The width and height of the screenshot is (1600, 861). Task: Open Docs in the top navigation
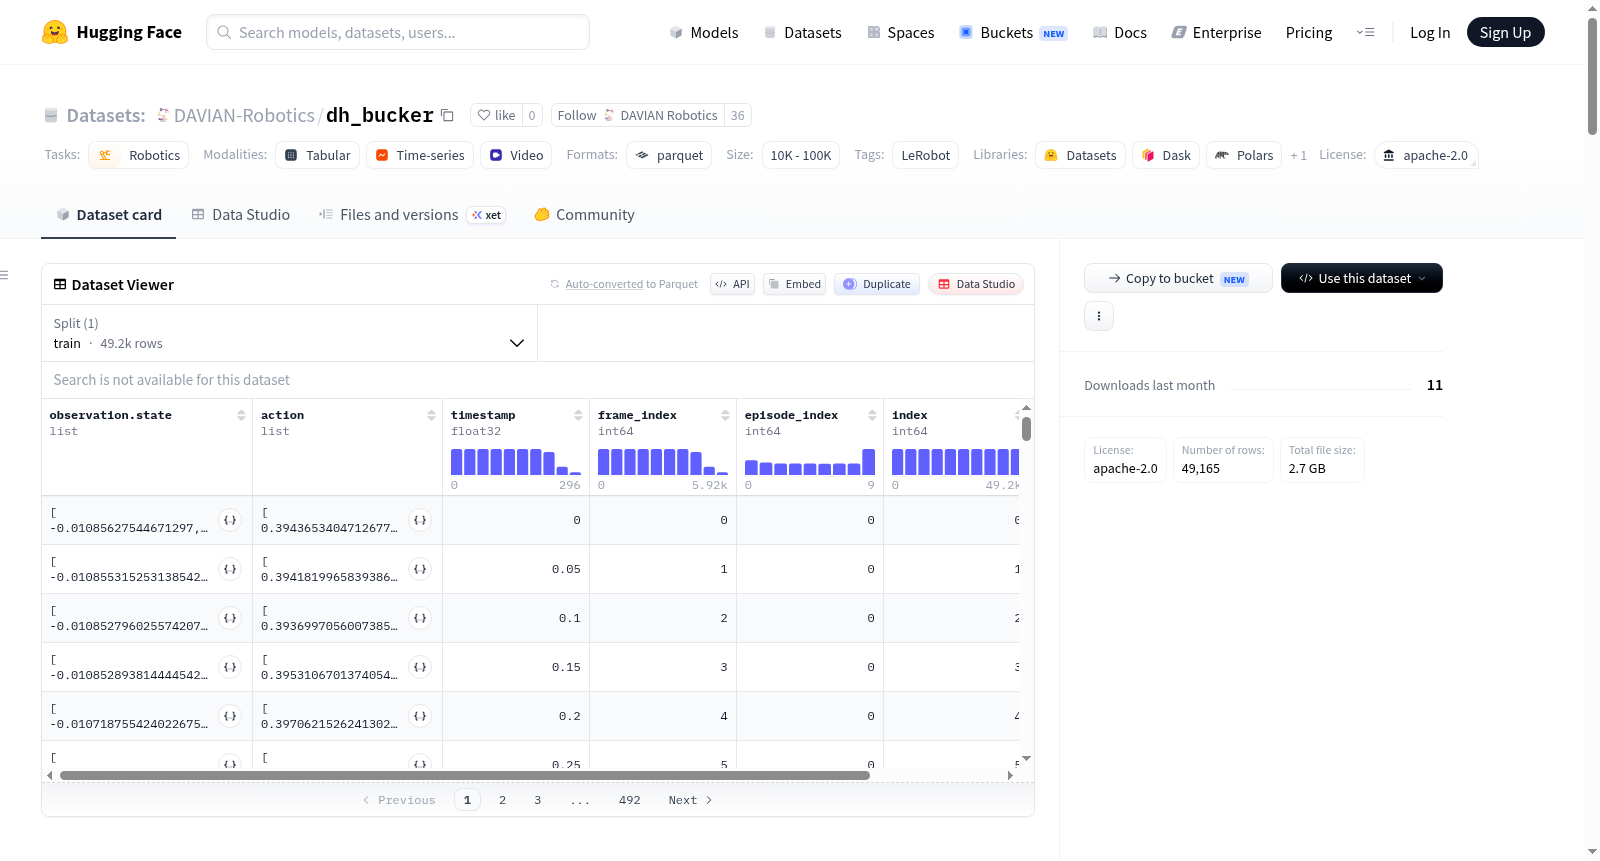pyautogui.click(x=1120, y=33)
